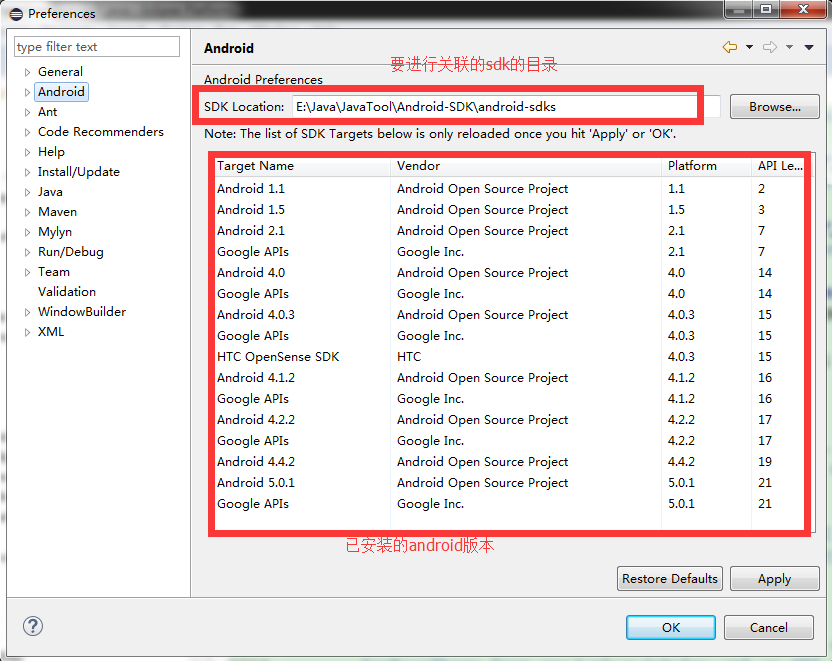Select the Android 2.1 target row

click(509, 231)
